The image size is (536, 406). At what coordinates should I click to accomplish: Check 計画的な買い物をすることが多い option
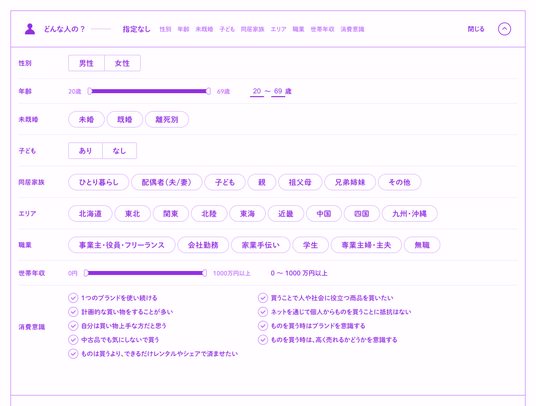(x=73, y=312)
